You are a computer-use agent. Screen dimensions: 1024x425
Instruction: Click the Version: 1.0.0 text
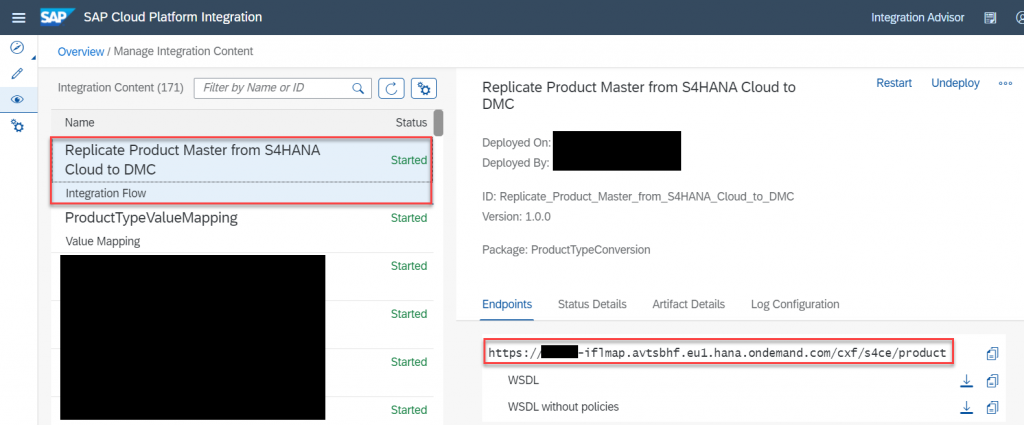[516, 217]
